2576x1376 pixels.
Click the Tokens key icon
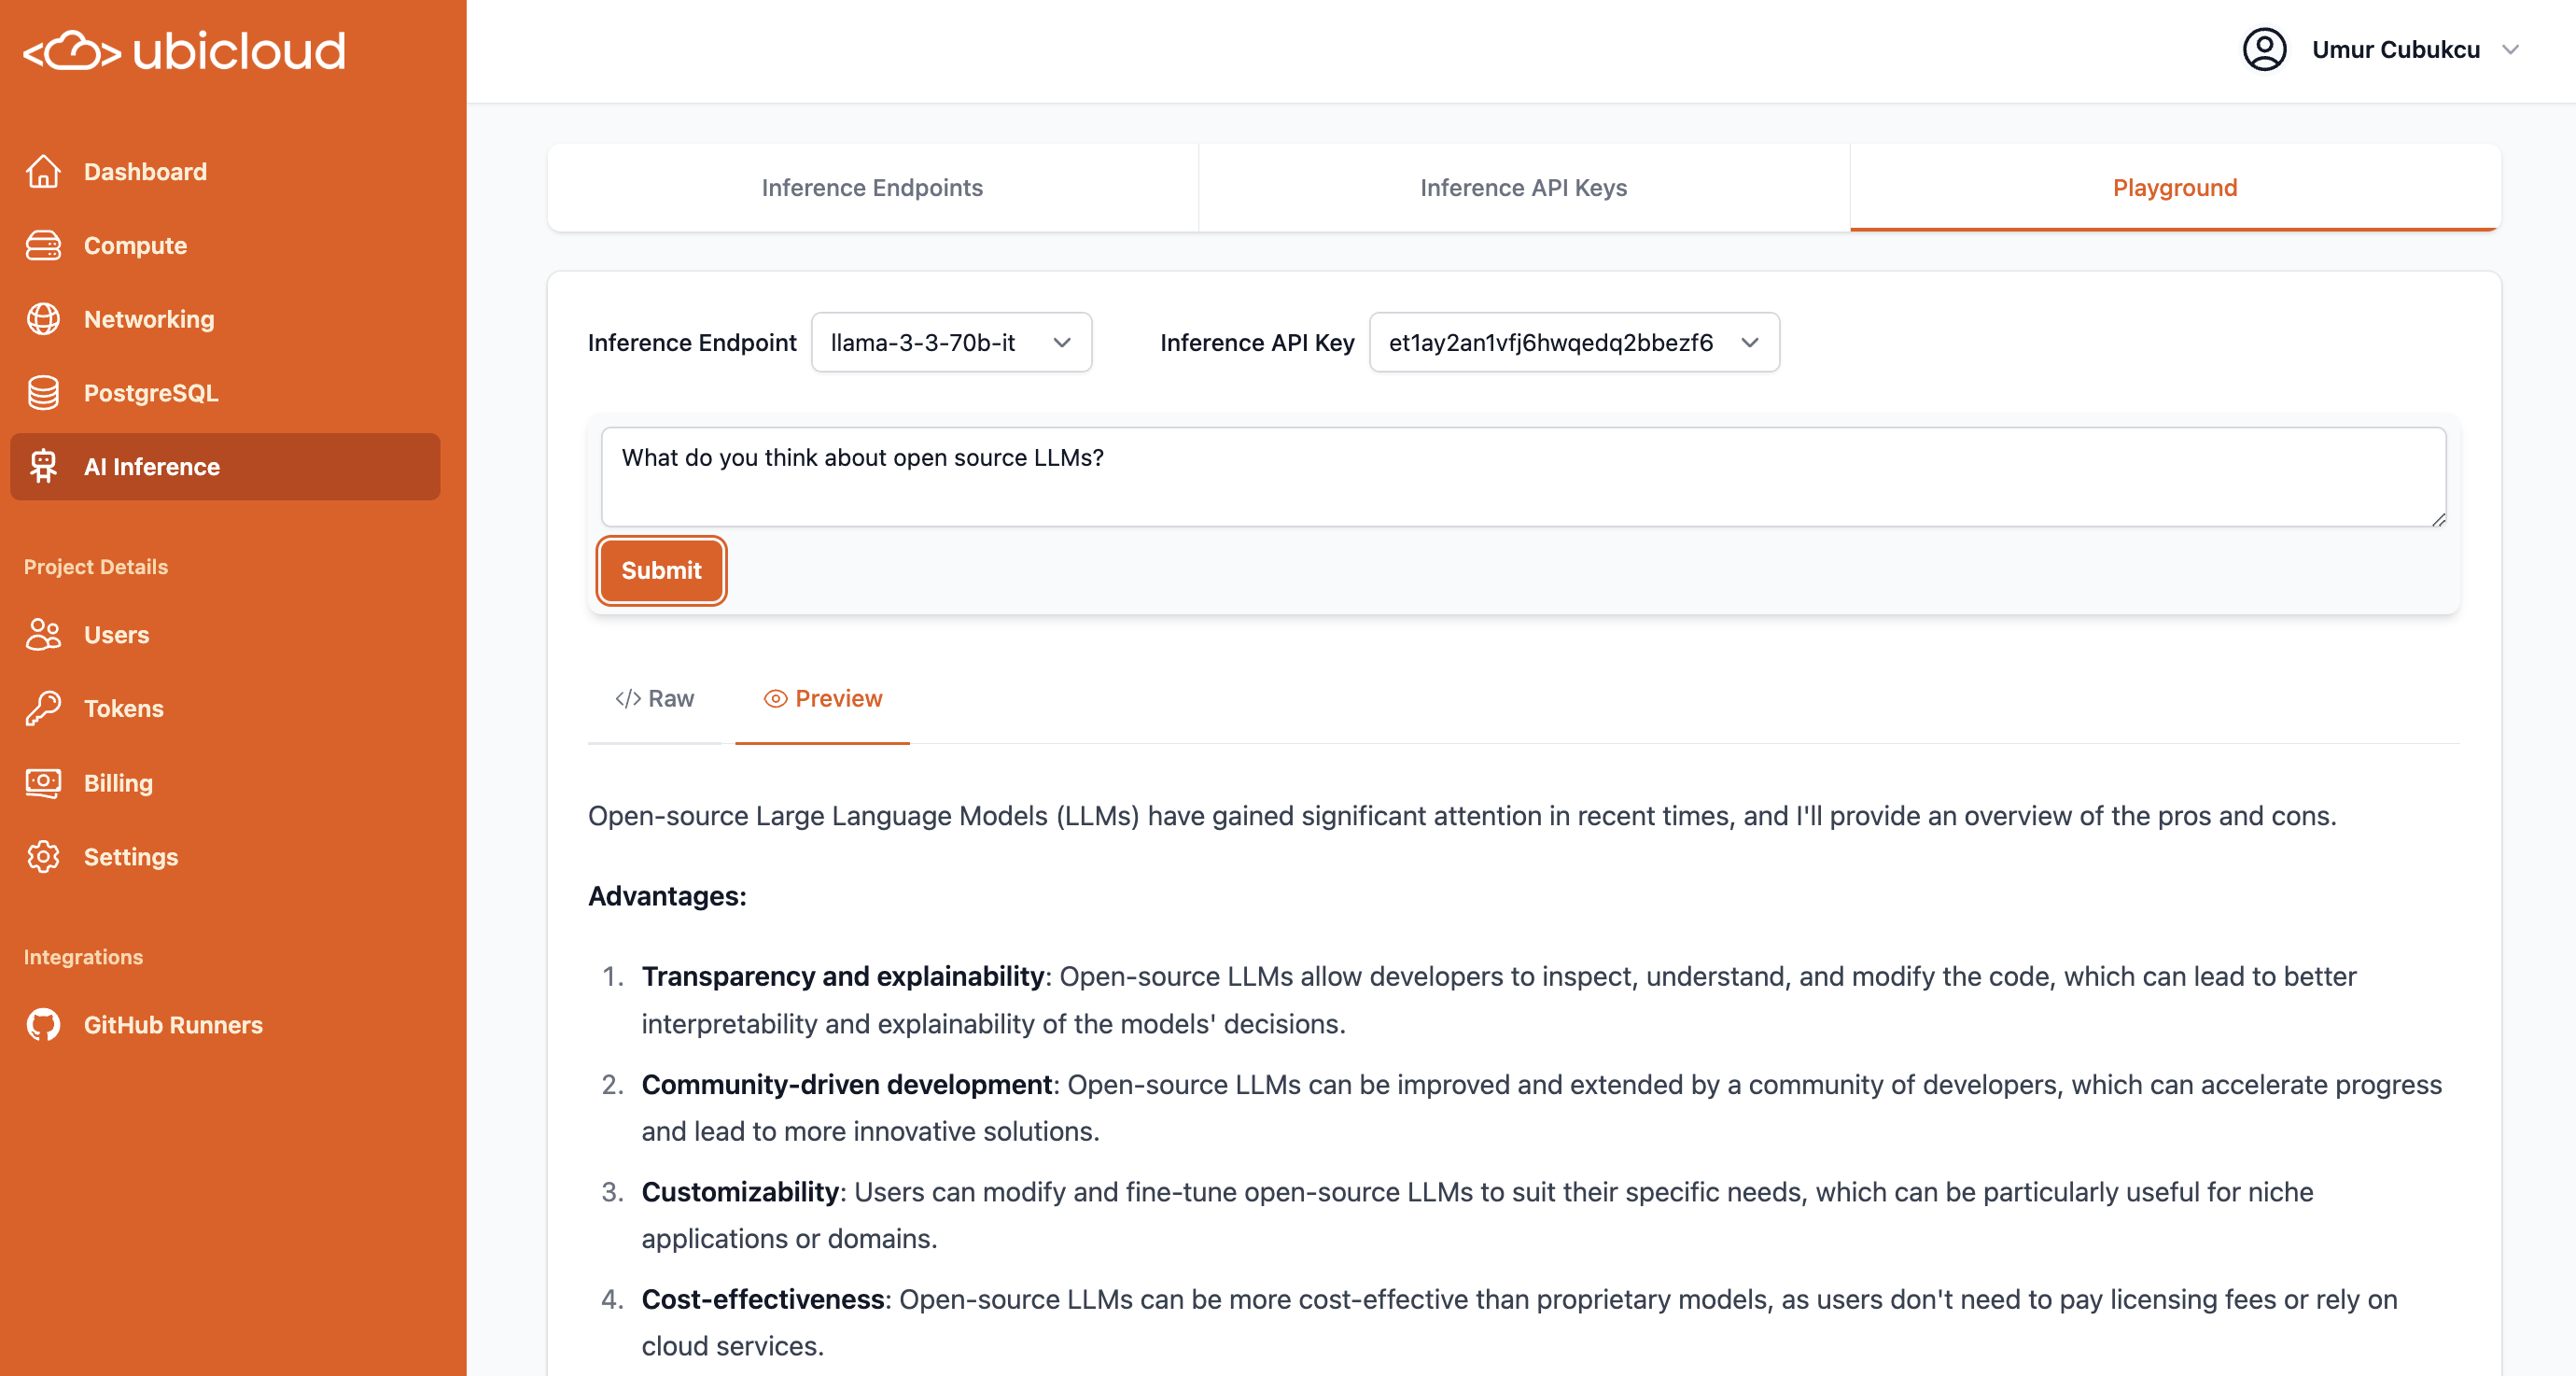(x=43, y=709)
